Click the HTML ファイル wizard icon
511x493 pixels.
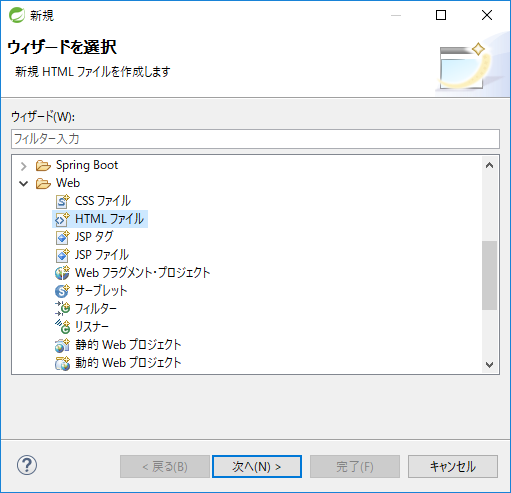[62, 219]
